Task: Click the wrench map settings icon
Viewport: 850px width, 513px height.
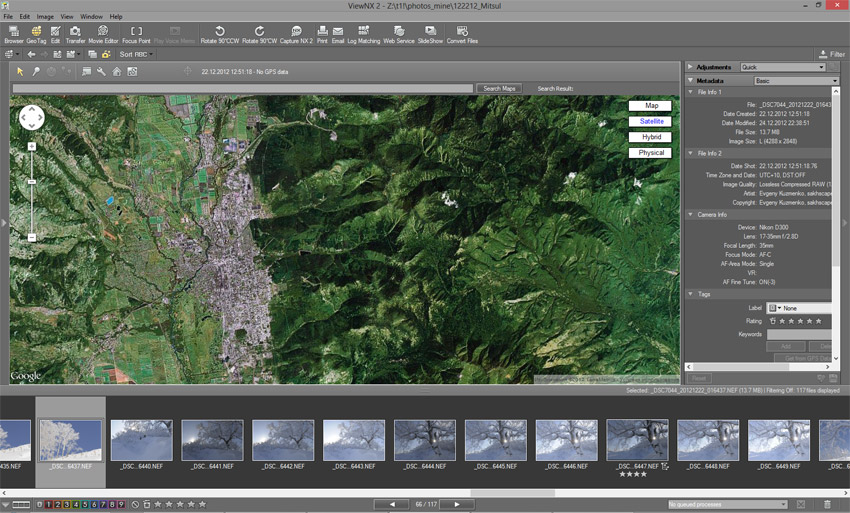Action: pyautogui.click(x=101, y=71)
